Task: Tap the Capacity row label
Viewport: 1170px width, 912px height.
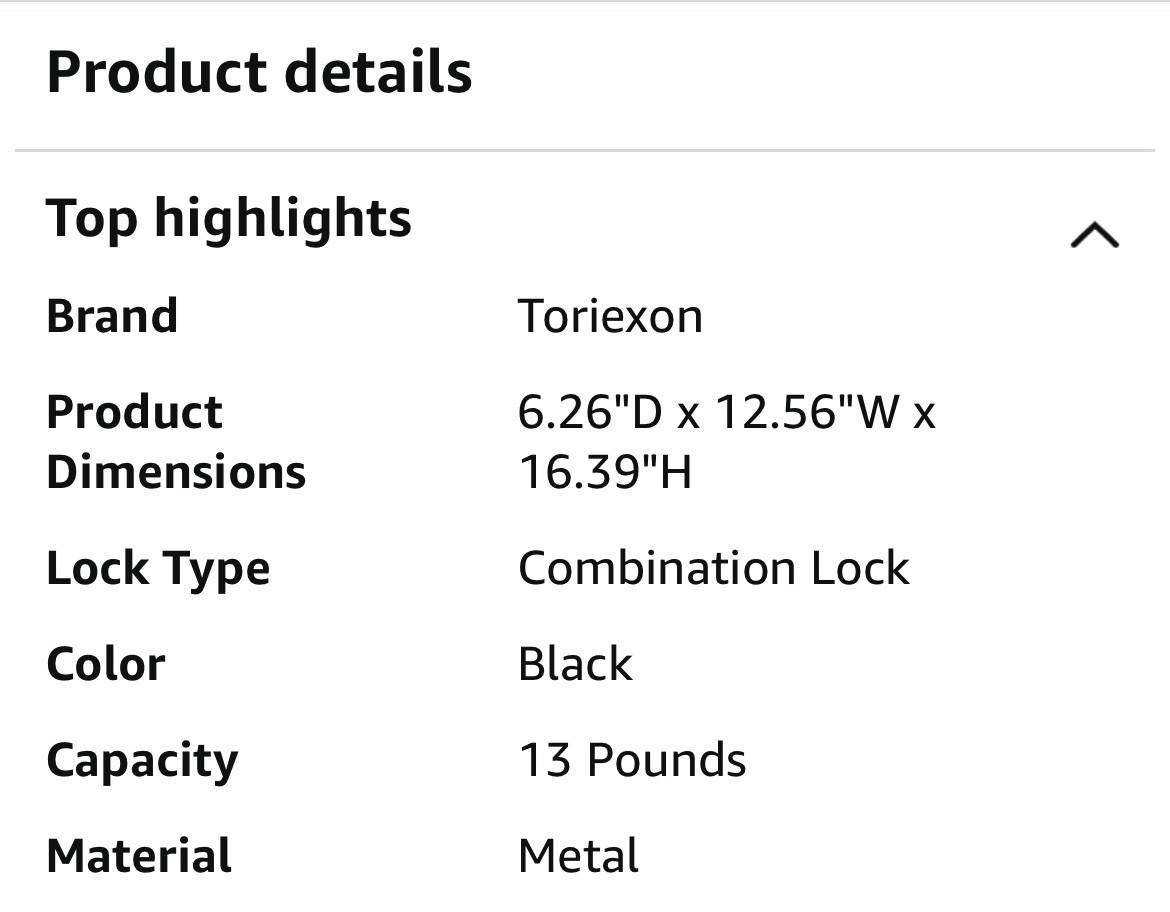Action: (x=142, y=761)
